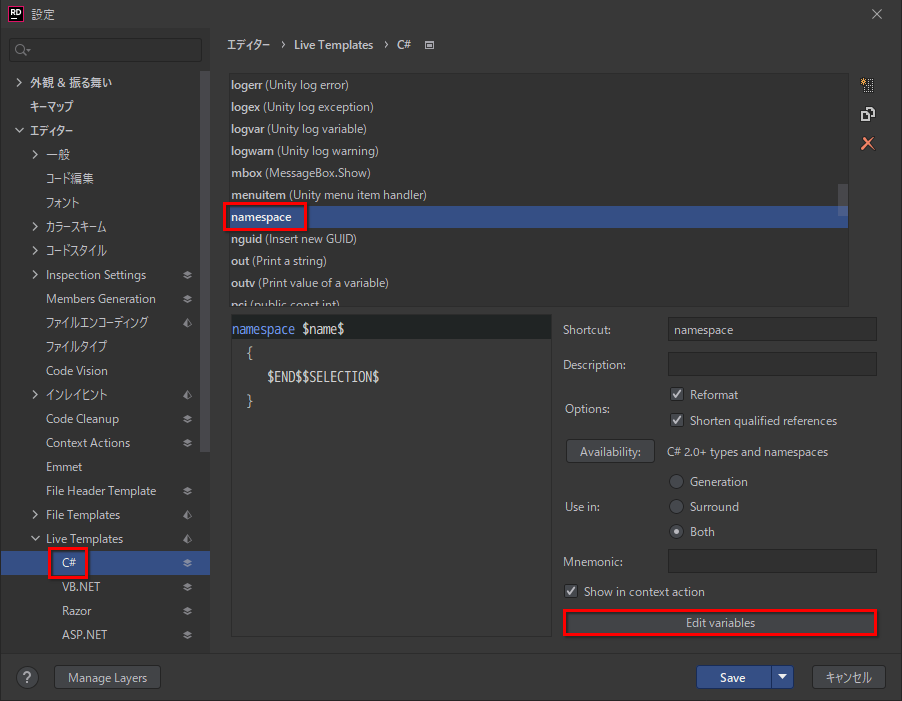Click the Edit variables button

click(x=720, y=623)
